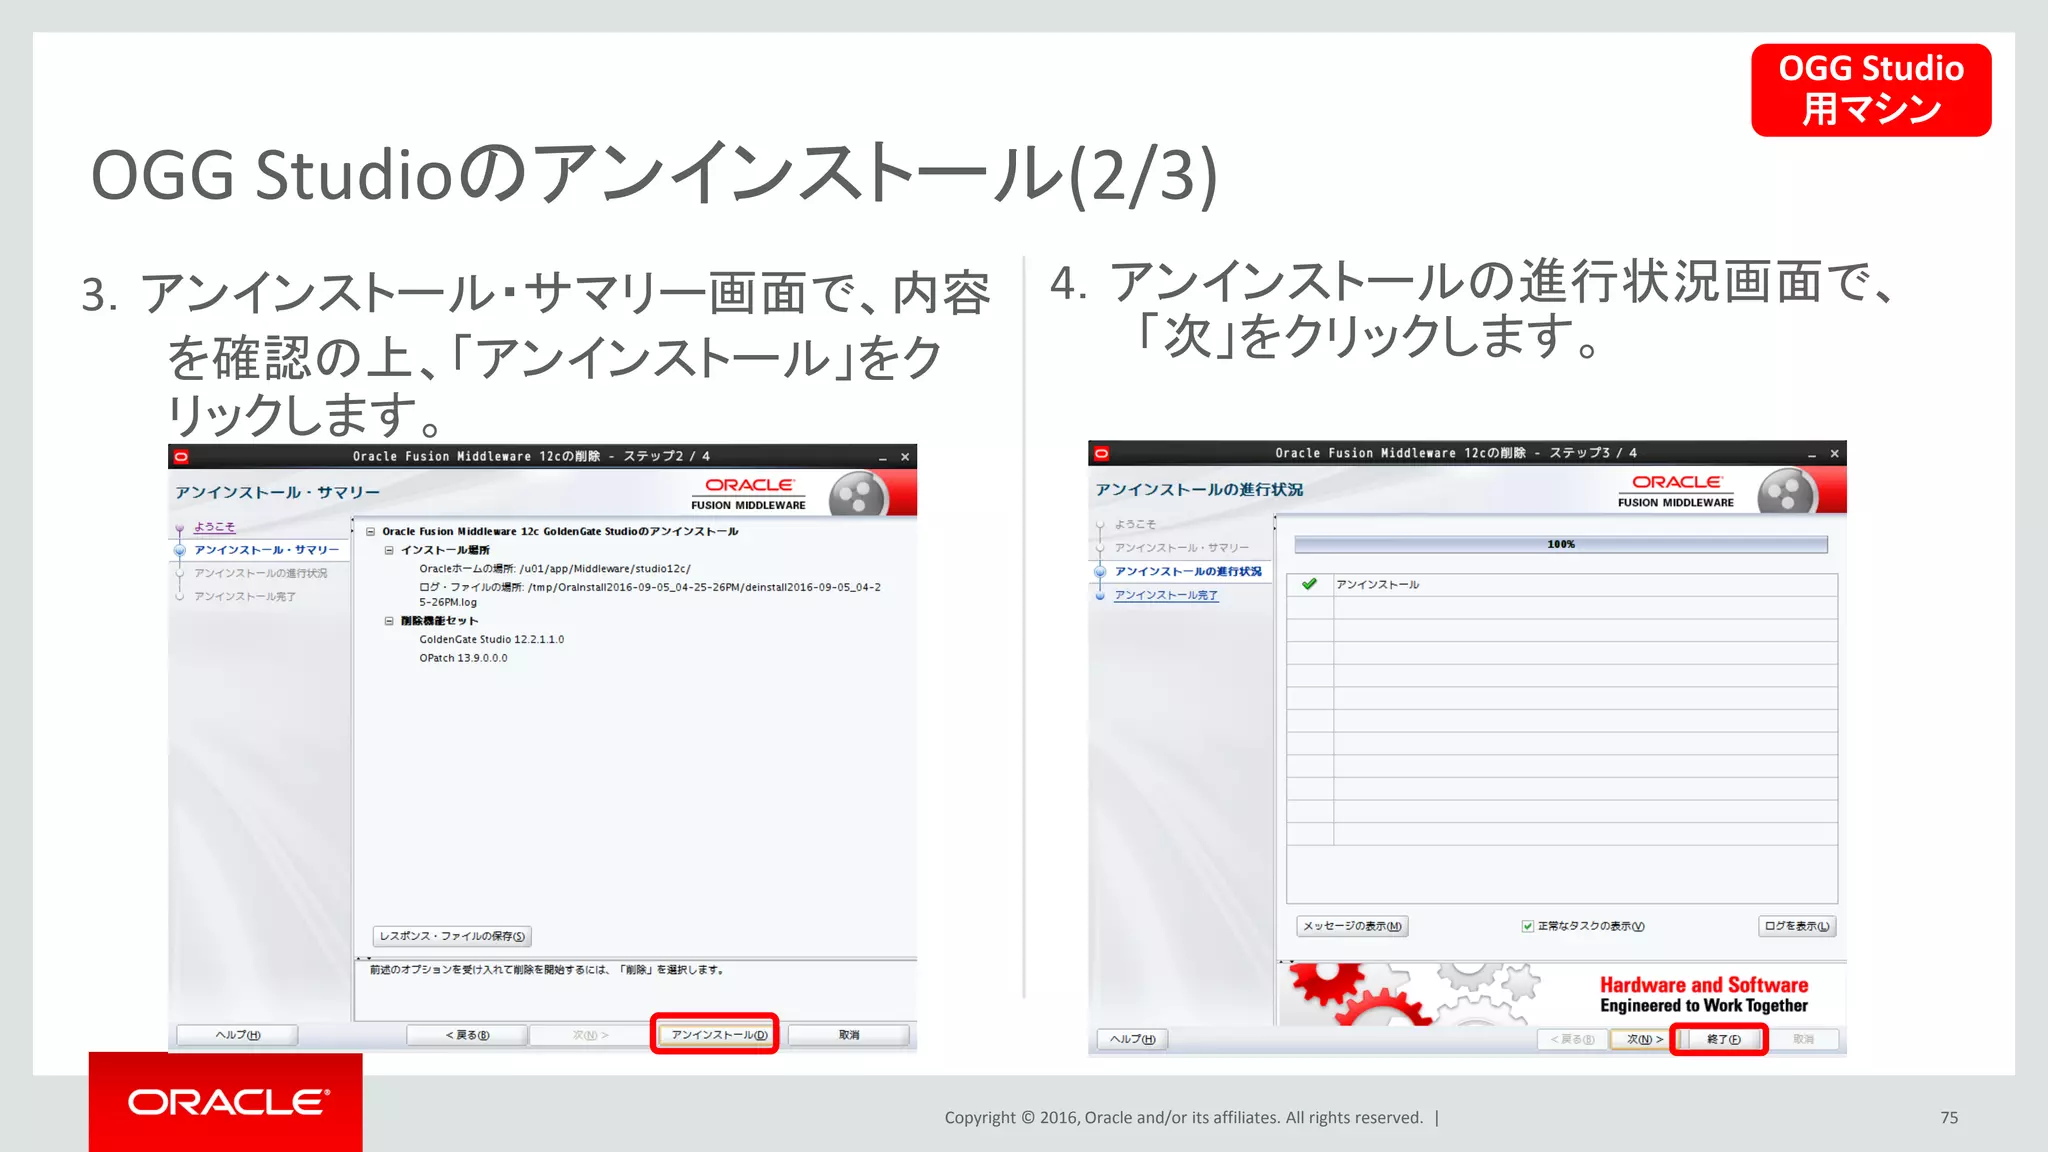Collapse the インストール場所 tree node

tap(389, 550)
